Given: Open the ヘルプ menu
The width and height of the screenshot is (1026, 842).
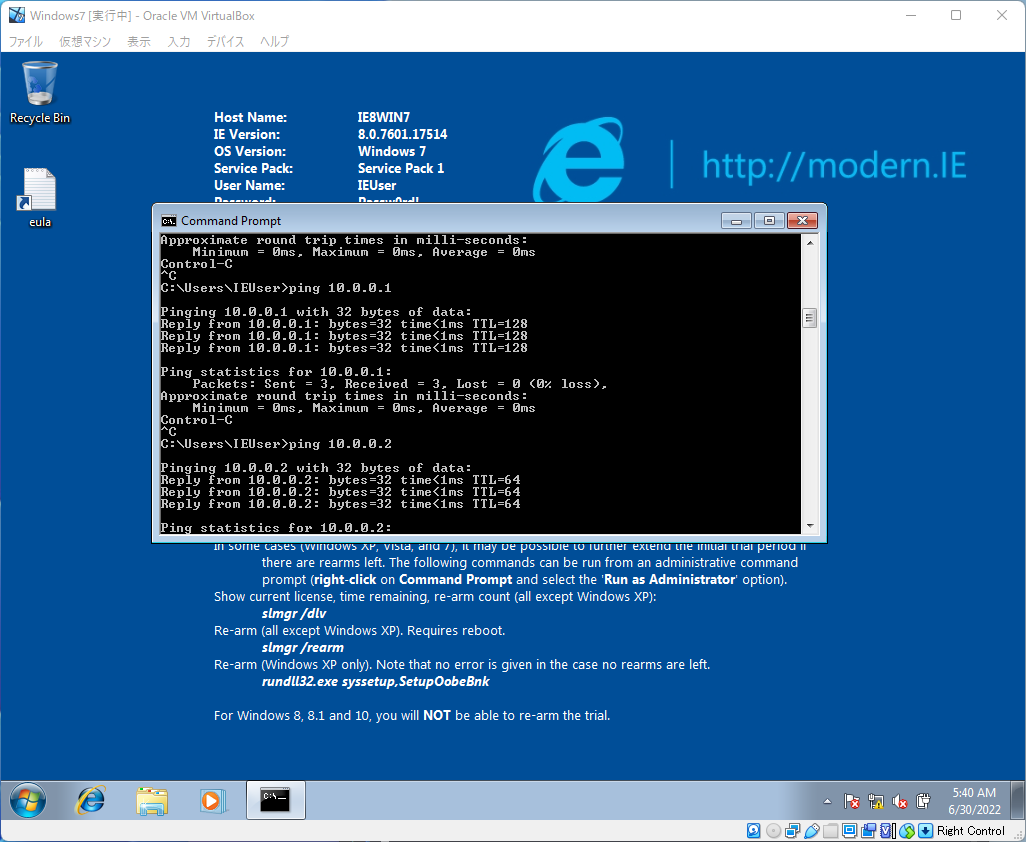Looking at the screenshot, I should point(274,41).
